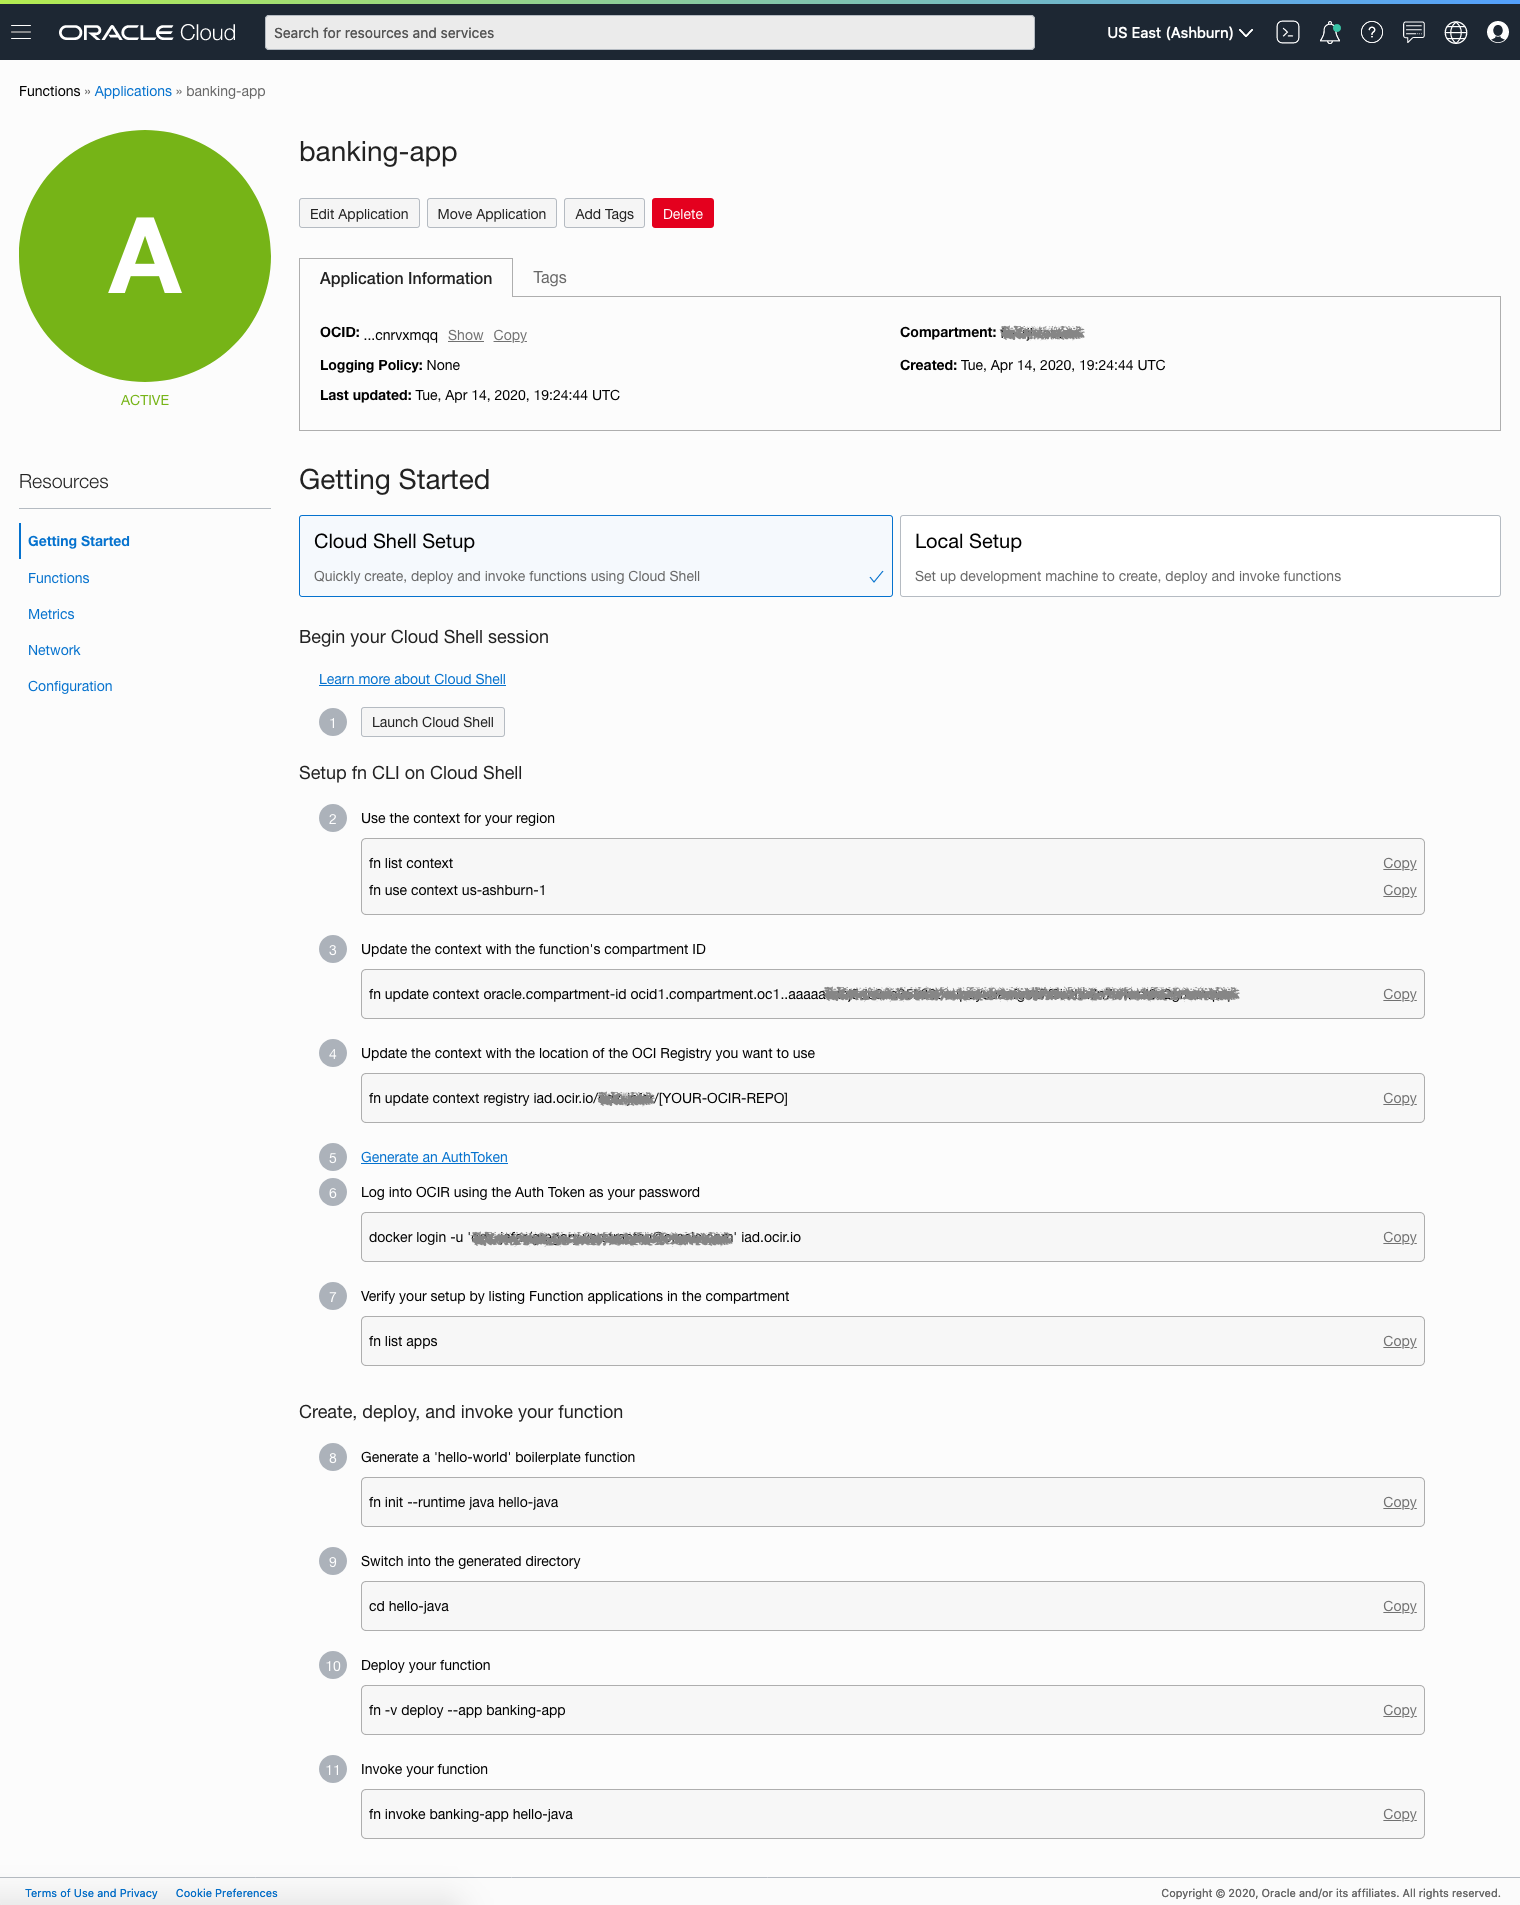The width and height of the screenshot is (1520, 1905).
Task: Open the user profile icon
Action: coord(1498,33)
